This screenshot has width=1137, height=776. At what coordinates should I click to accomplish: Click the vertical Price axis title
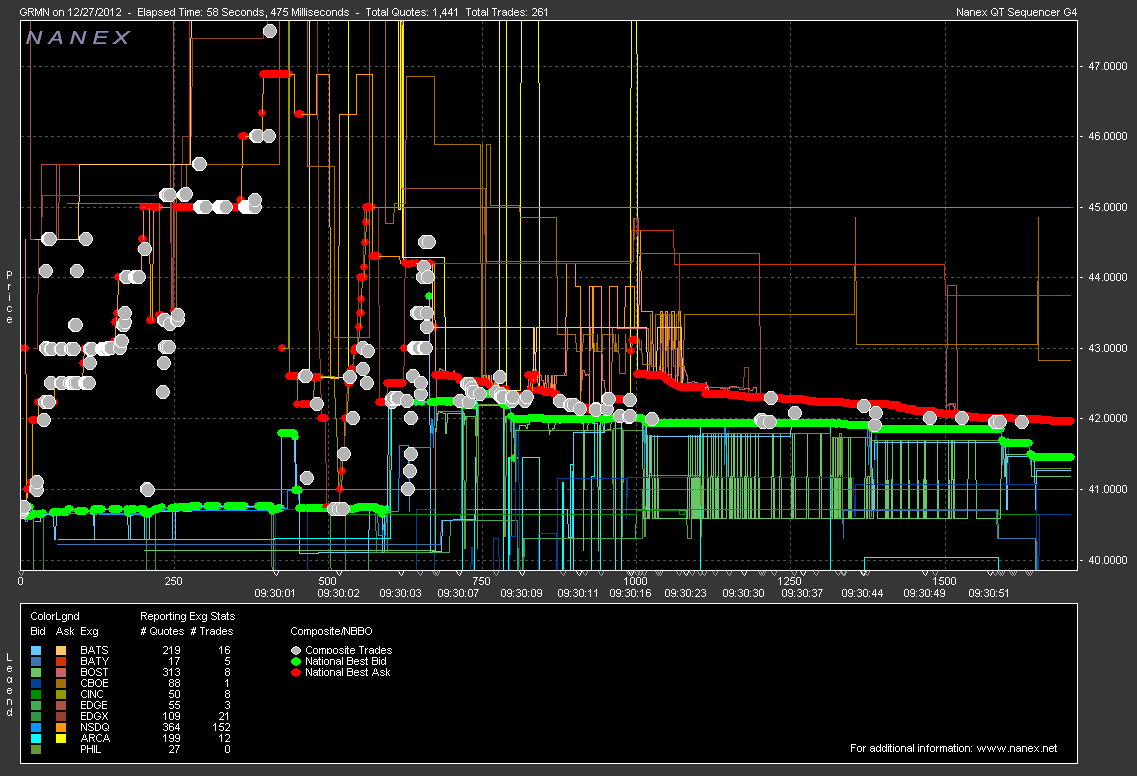9,297
